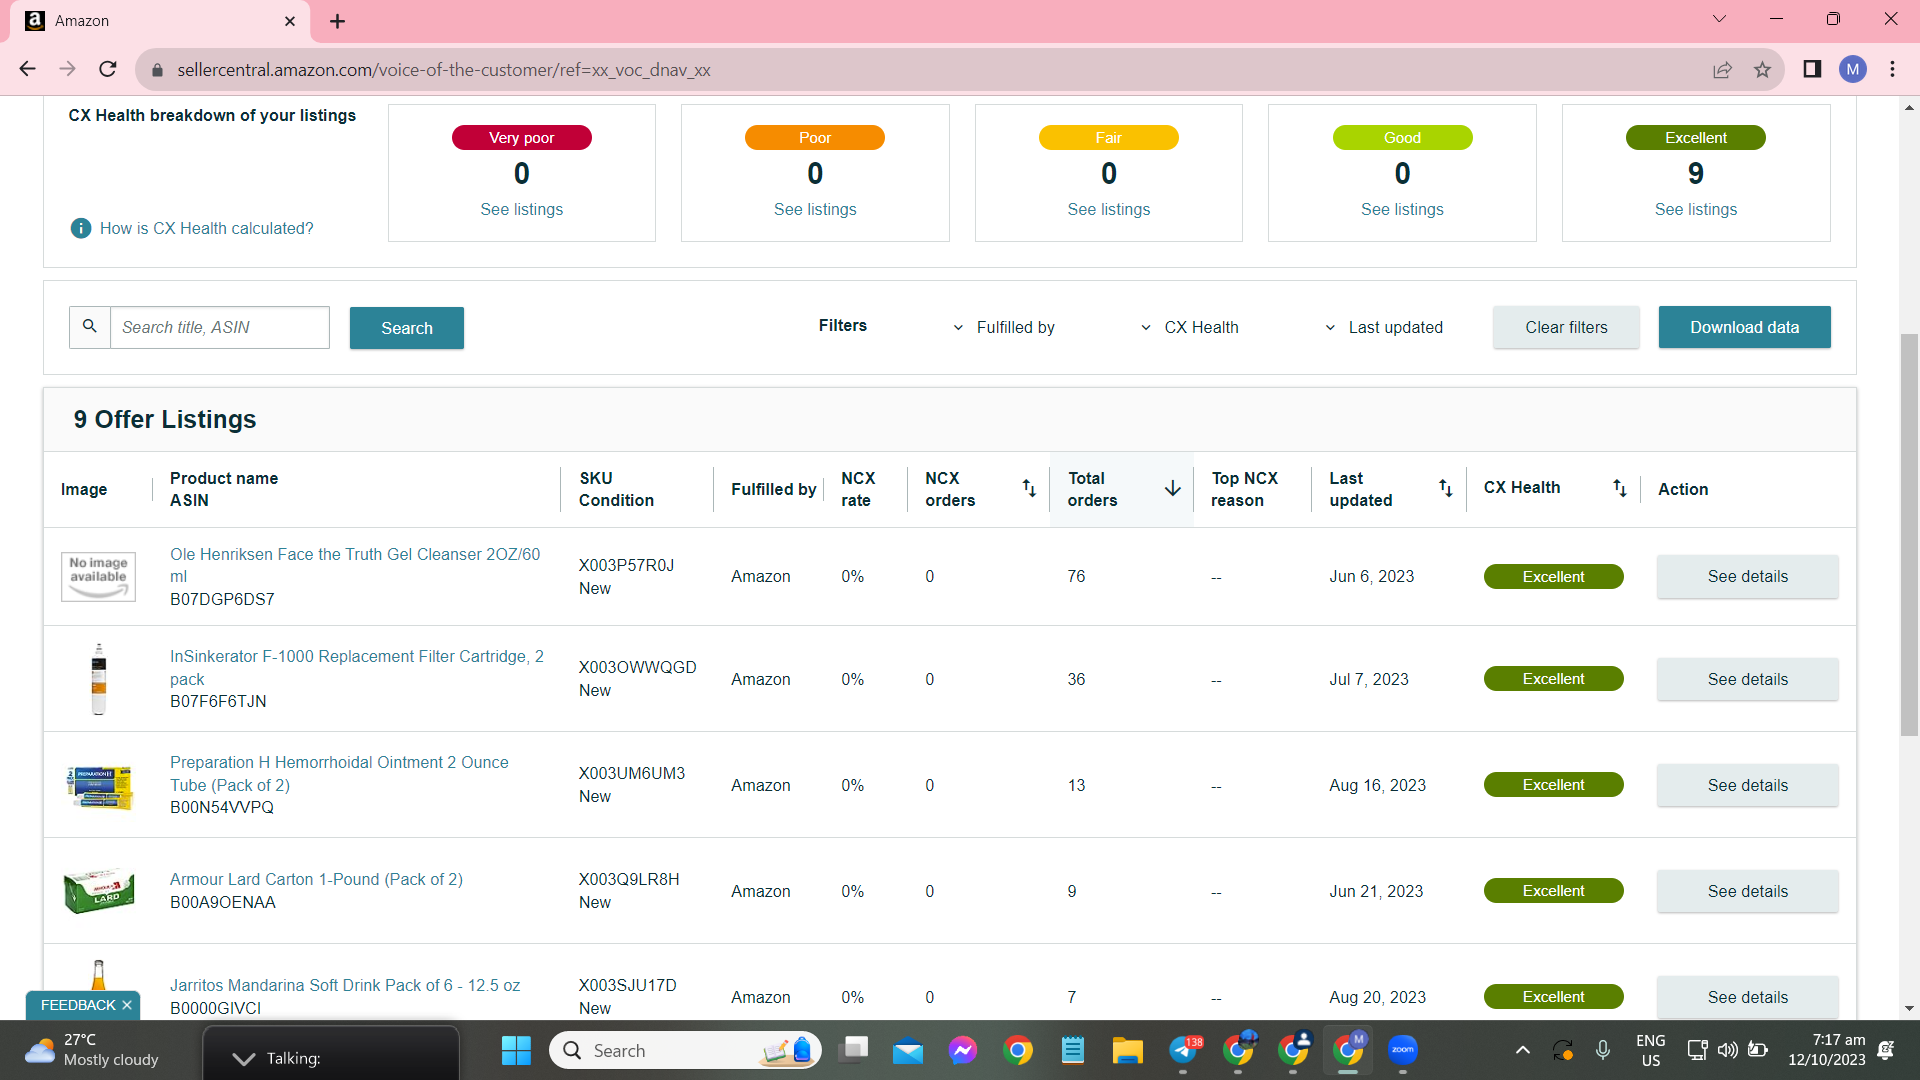Click the microphone icon in the system tray

click(x=1603, y=1050)
